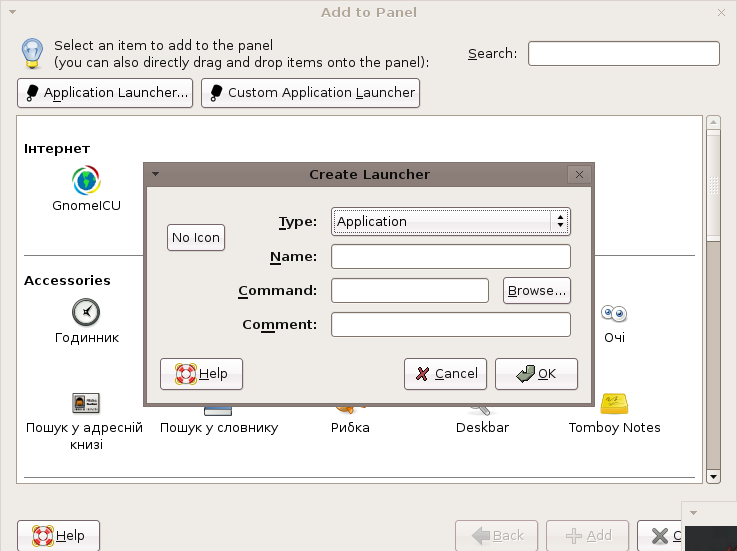Confirm launcher with the OK button
Image resolution: width=737 pixels, height=551 pixels.
pos(536,374)
